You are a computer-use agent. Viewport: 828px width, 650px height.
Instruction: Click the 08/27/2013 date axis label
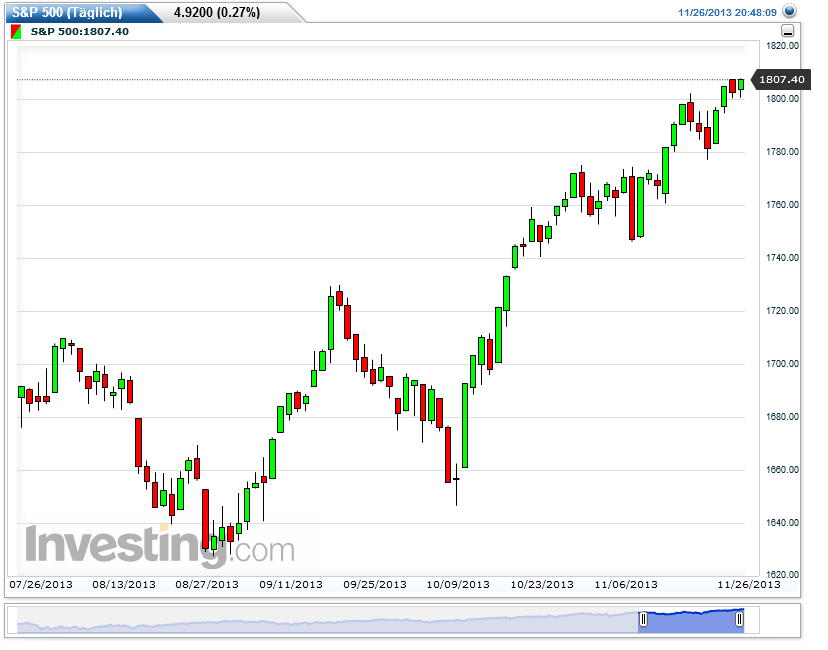pyautogui.click(x=207, y=585)
